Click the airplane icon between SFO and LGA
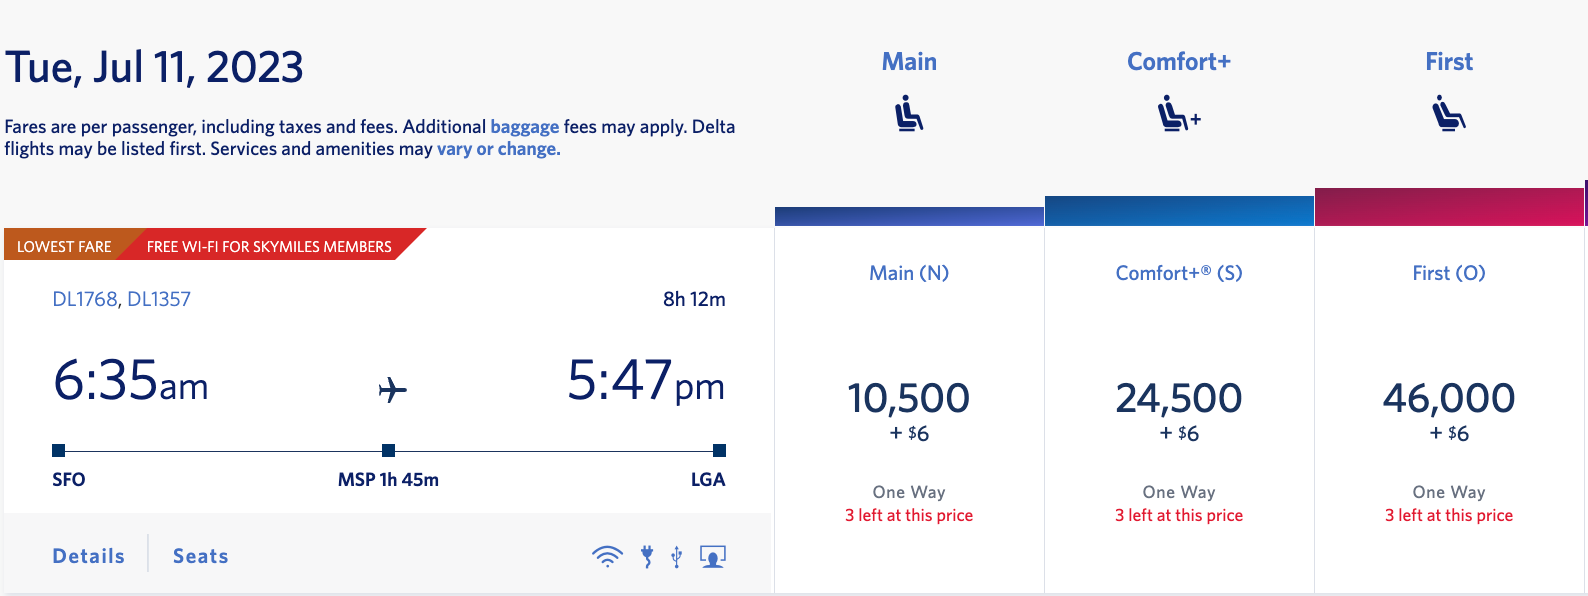The image size is (1588, 596). tap(392, 390)
